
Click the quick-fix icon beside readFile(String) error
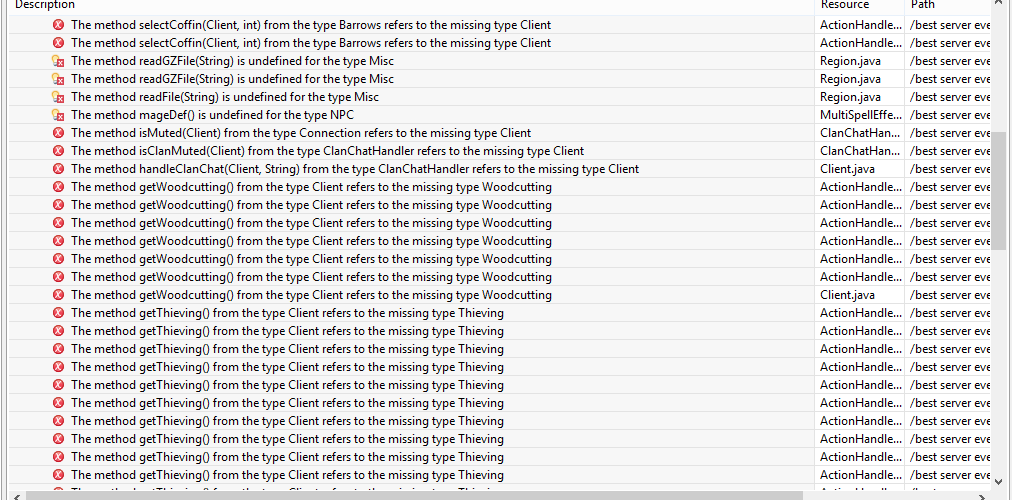[x=58, y=97]
